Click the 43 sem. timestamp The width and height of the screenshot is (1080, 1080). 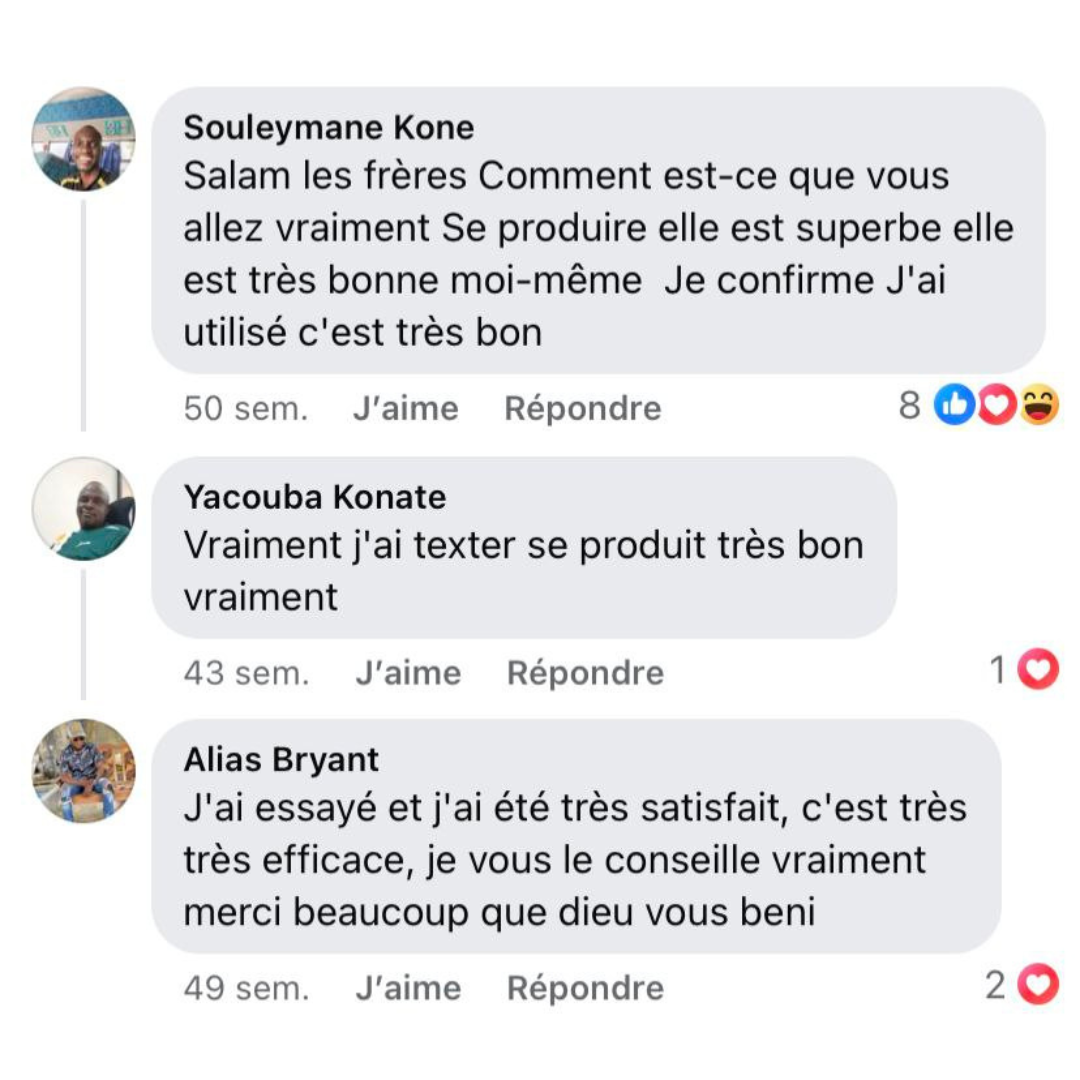[246, 673]
